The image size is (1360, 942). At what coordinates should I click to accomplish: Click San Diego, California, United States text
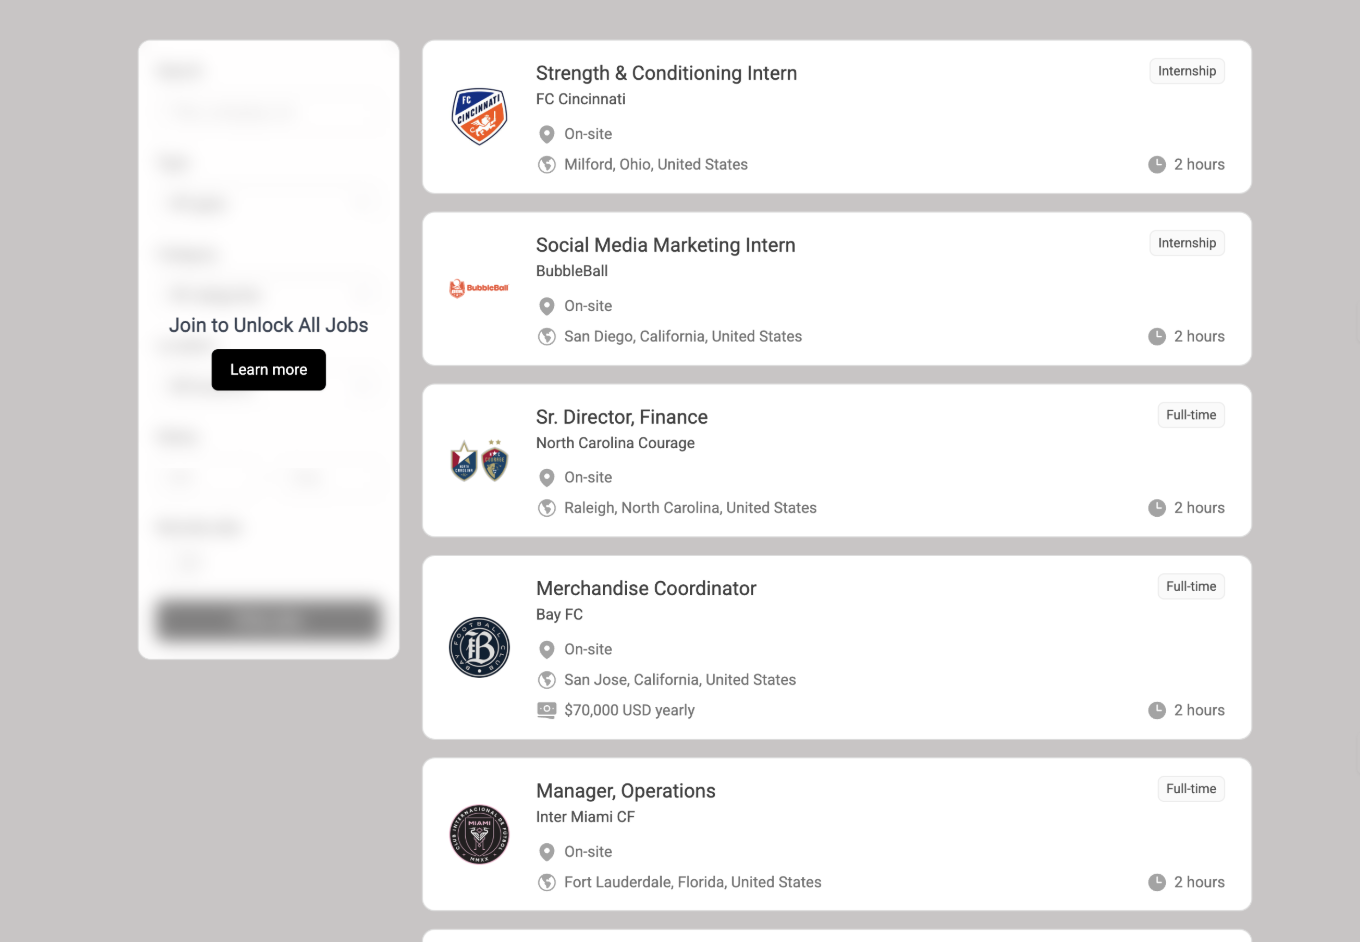pos(683,337)
